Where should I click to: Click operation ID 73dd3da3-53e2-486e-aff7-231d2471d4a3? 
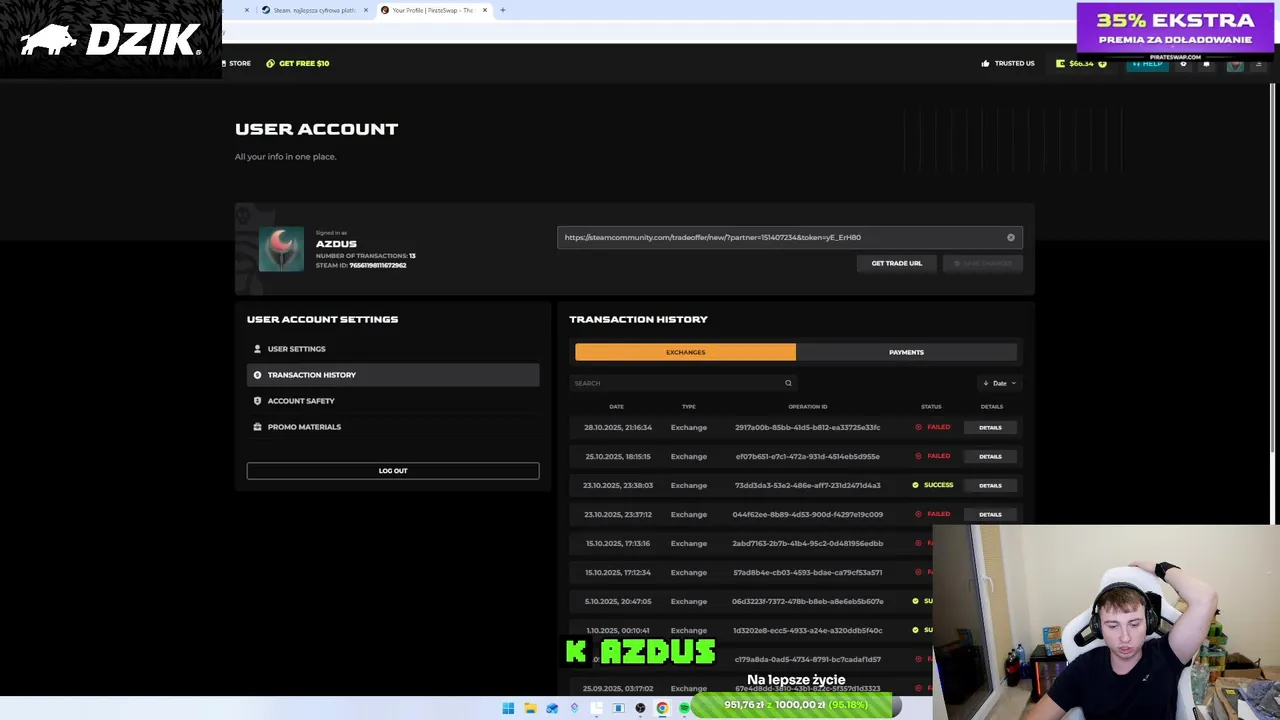coord(807,486)
